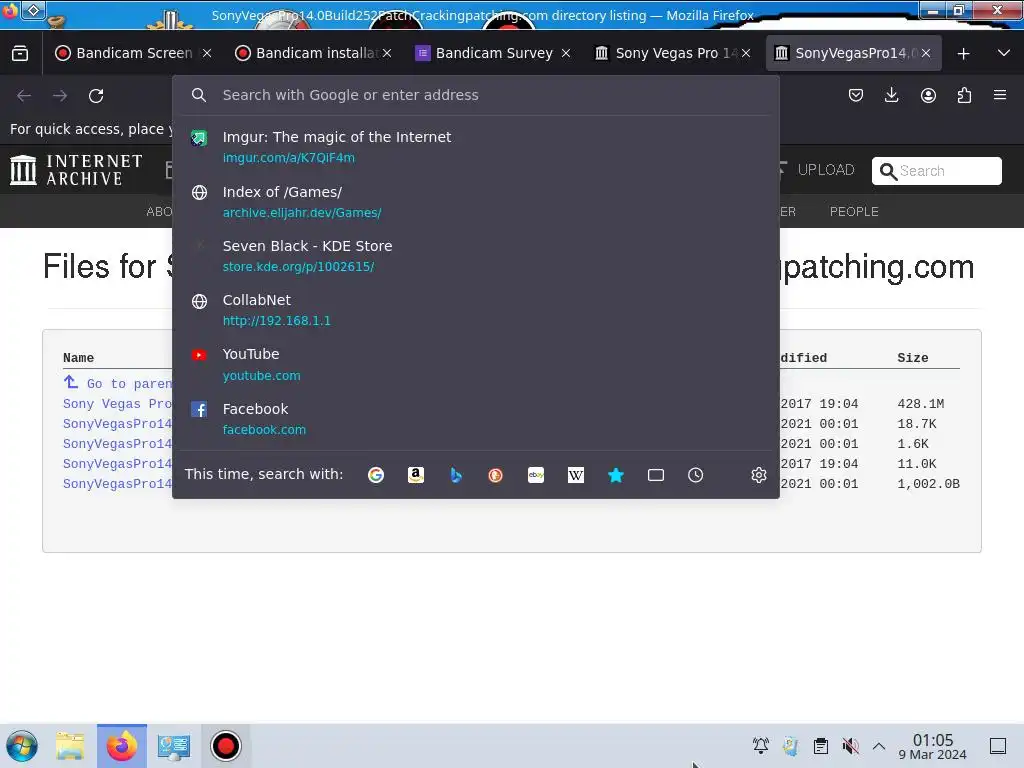This screenshot has width=1024, height=768.
Task: Click the Size column header
Action: 912,358
